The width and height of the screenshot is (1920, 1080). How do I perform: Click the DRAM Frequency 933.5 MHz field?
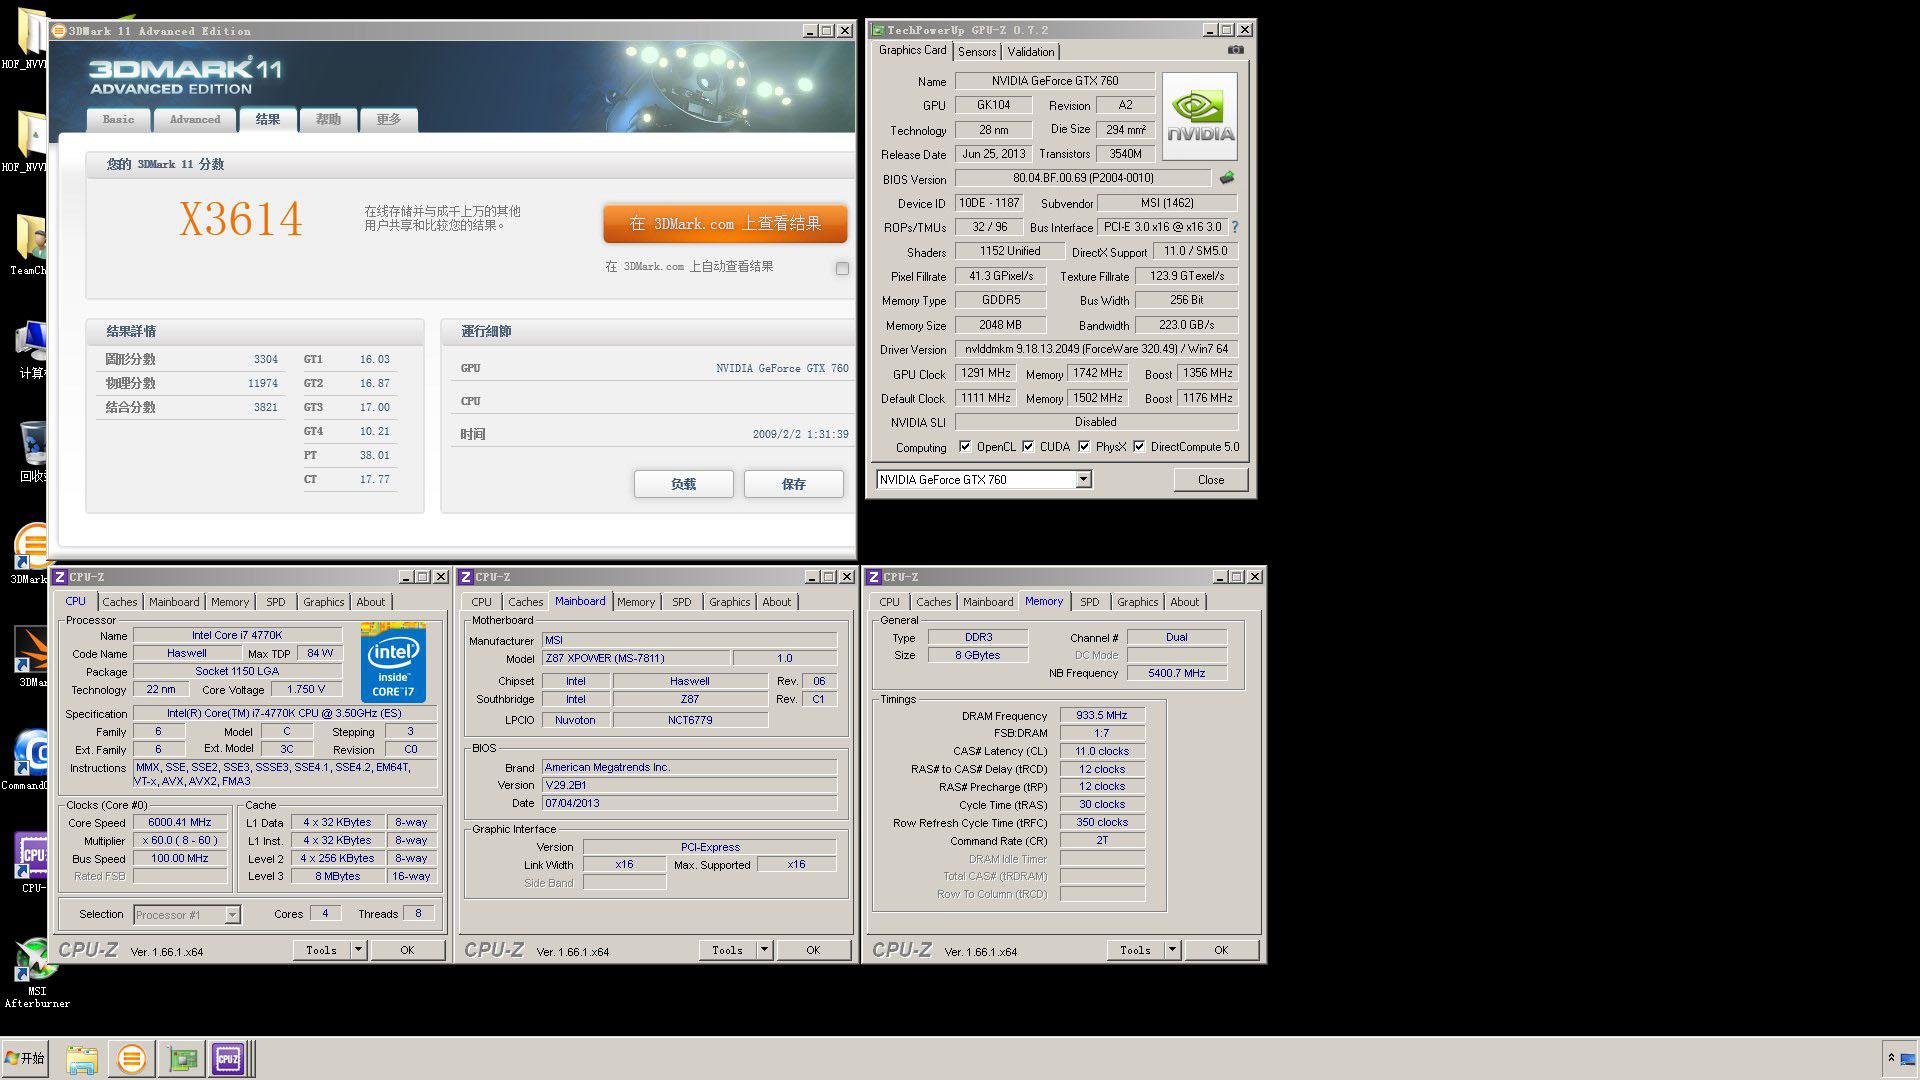click(1102, 716)
